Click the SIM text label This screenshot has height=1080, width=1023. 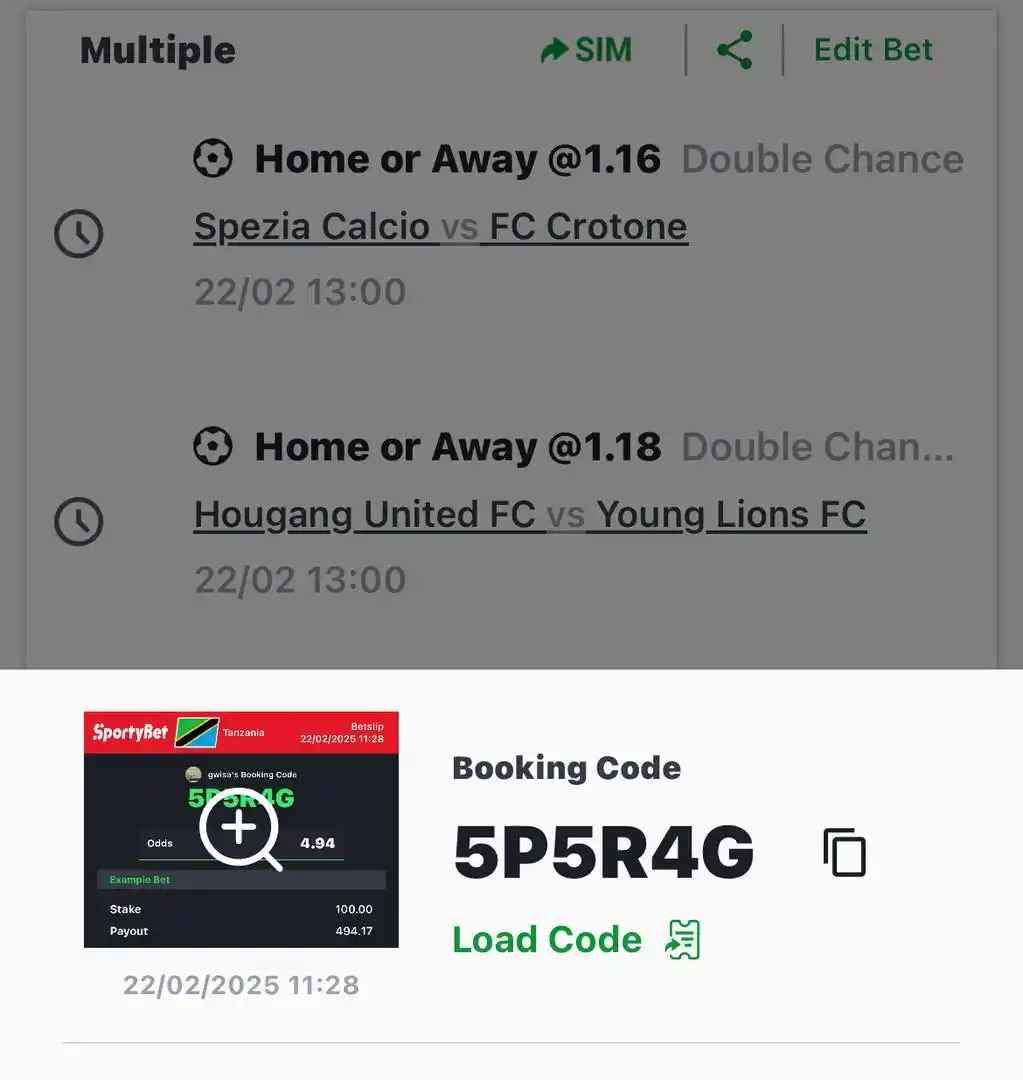tap(603, 50)
